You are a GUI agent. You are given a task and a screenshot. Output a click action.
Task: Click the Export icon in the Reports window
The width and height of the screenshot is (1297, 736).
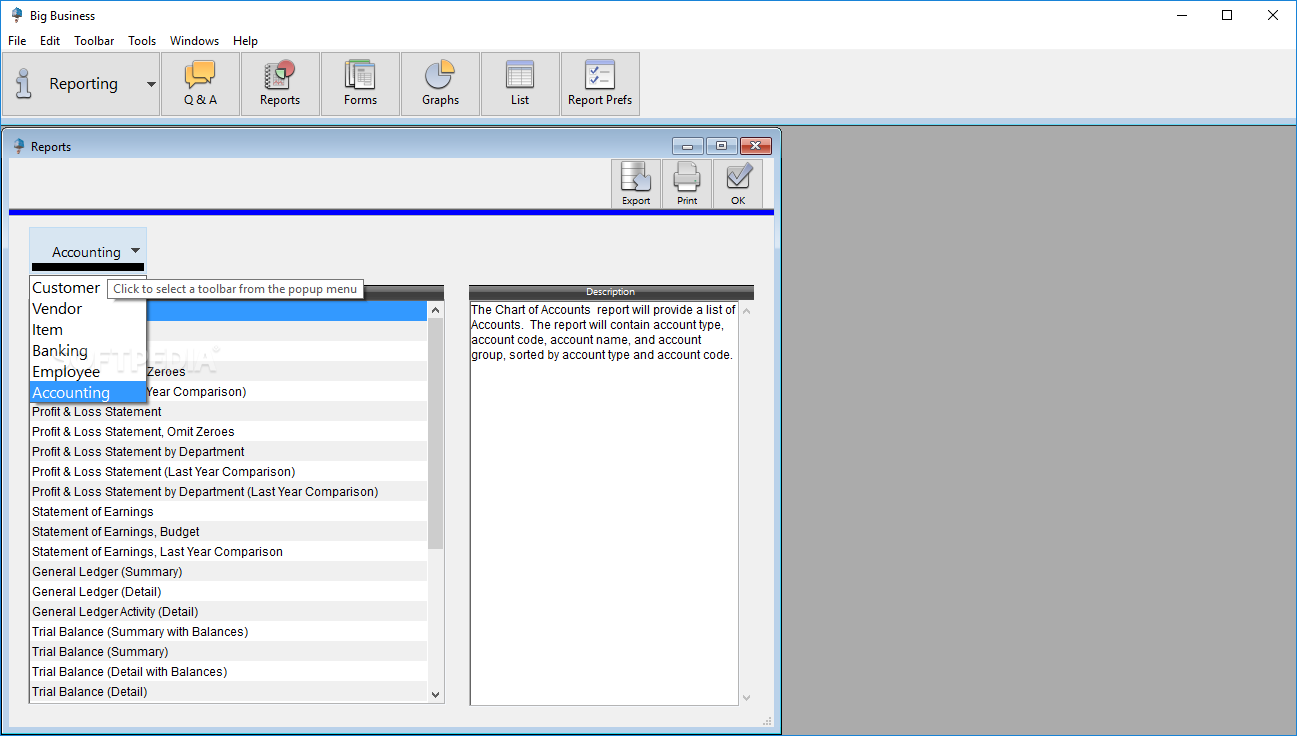coord(636,184)
